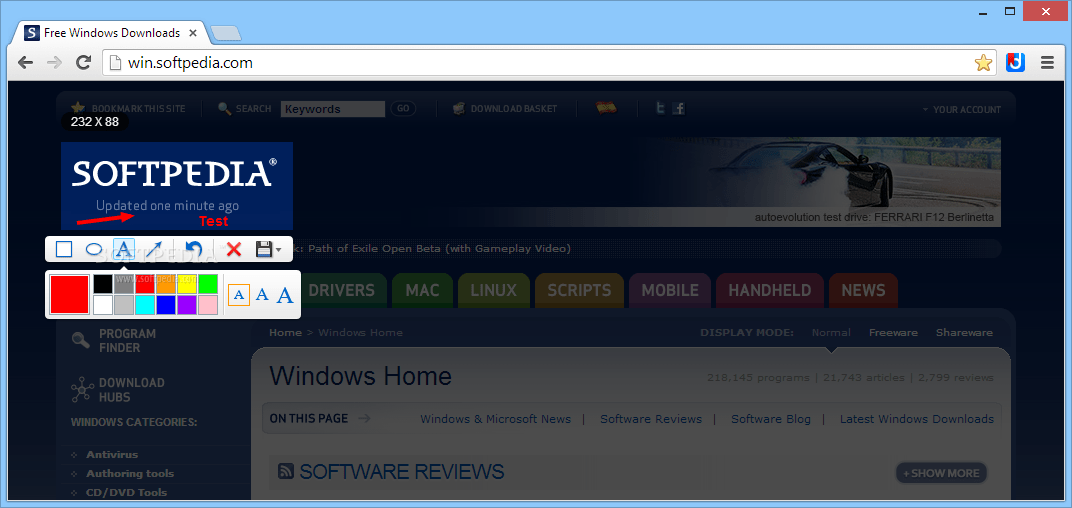Select the Free Windows Downloads tab
Viewport: 1072px width, 508px height.
click(x=111, y=33)
